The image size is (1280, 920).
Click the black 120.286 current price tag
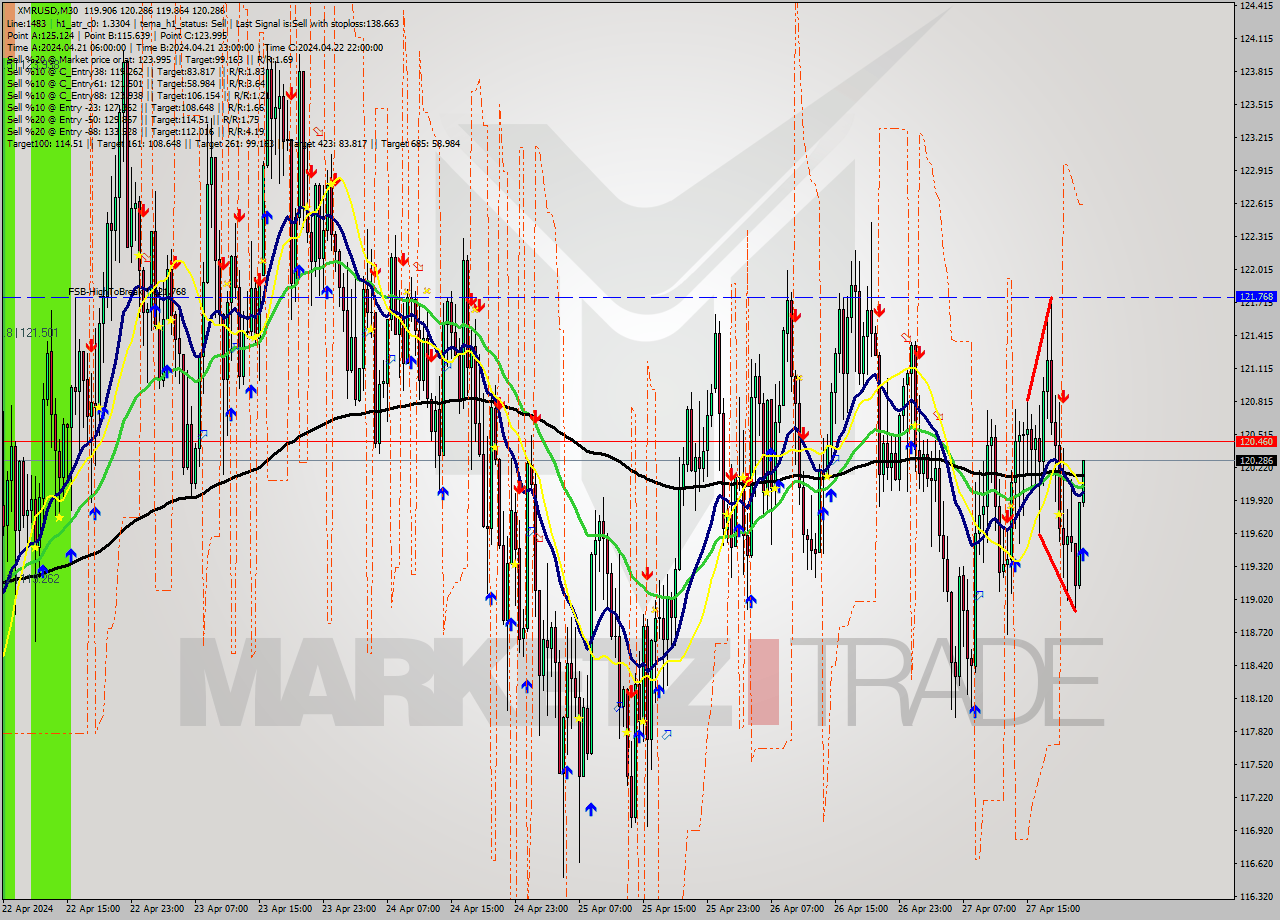(x=1257, y=461)
